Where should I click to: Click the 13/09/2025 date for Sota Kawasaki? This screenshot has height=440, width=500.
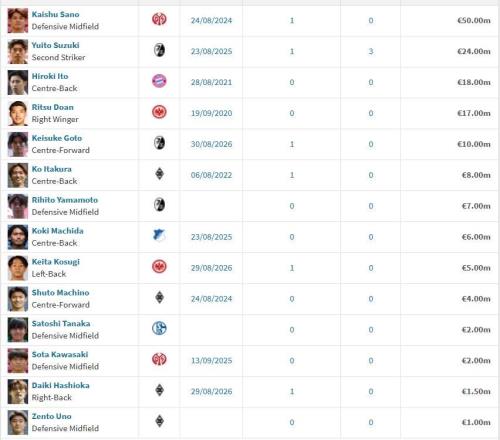click(211, 361)
